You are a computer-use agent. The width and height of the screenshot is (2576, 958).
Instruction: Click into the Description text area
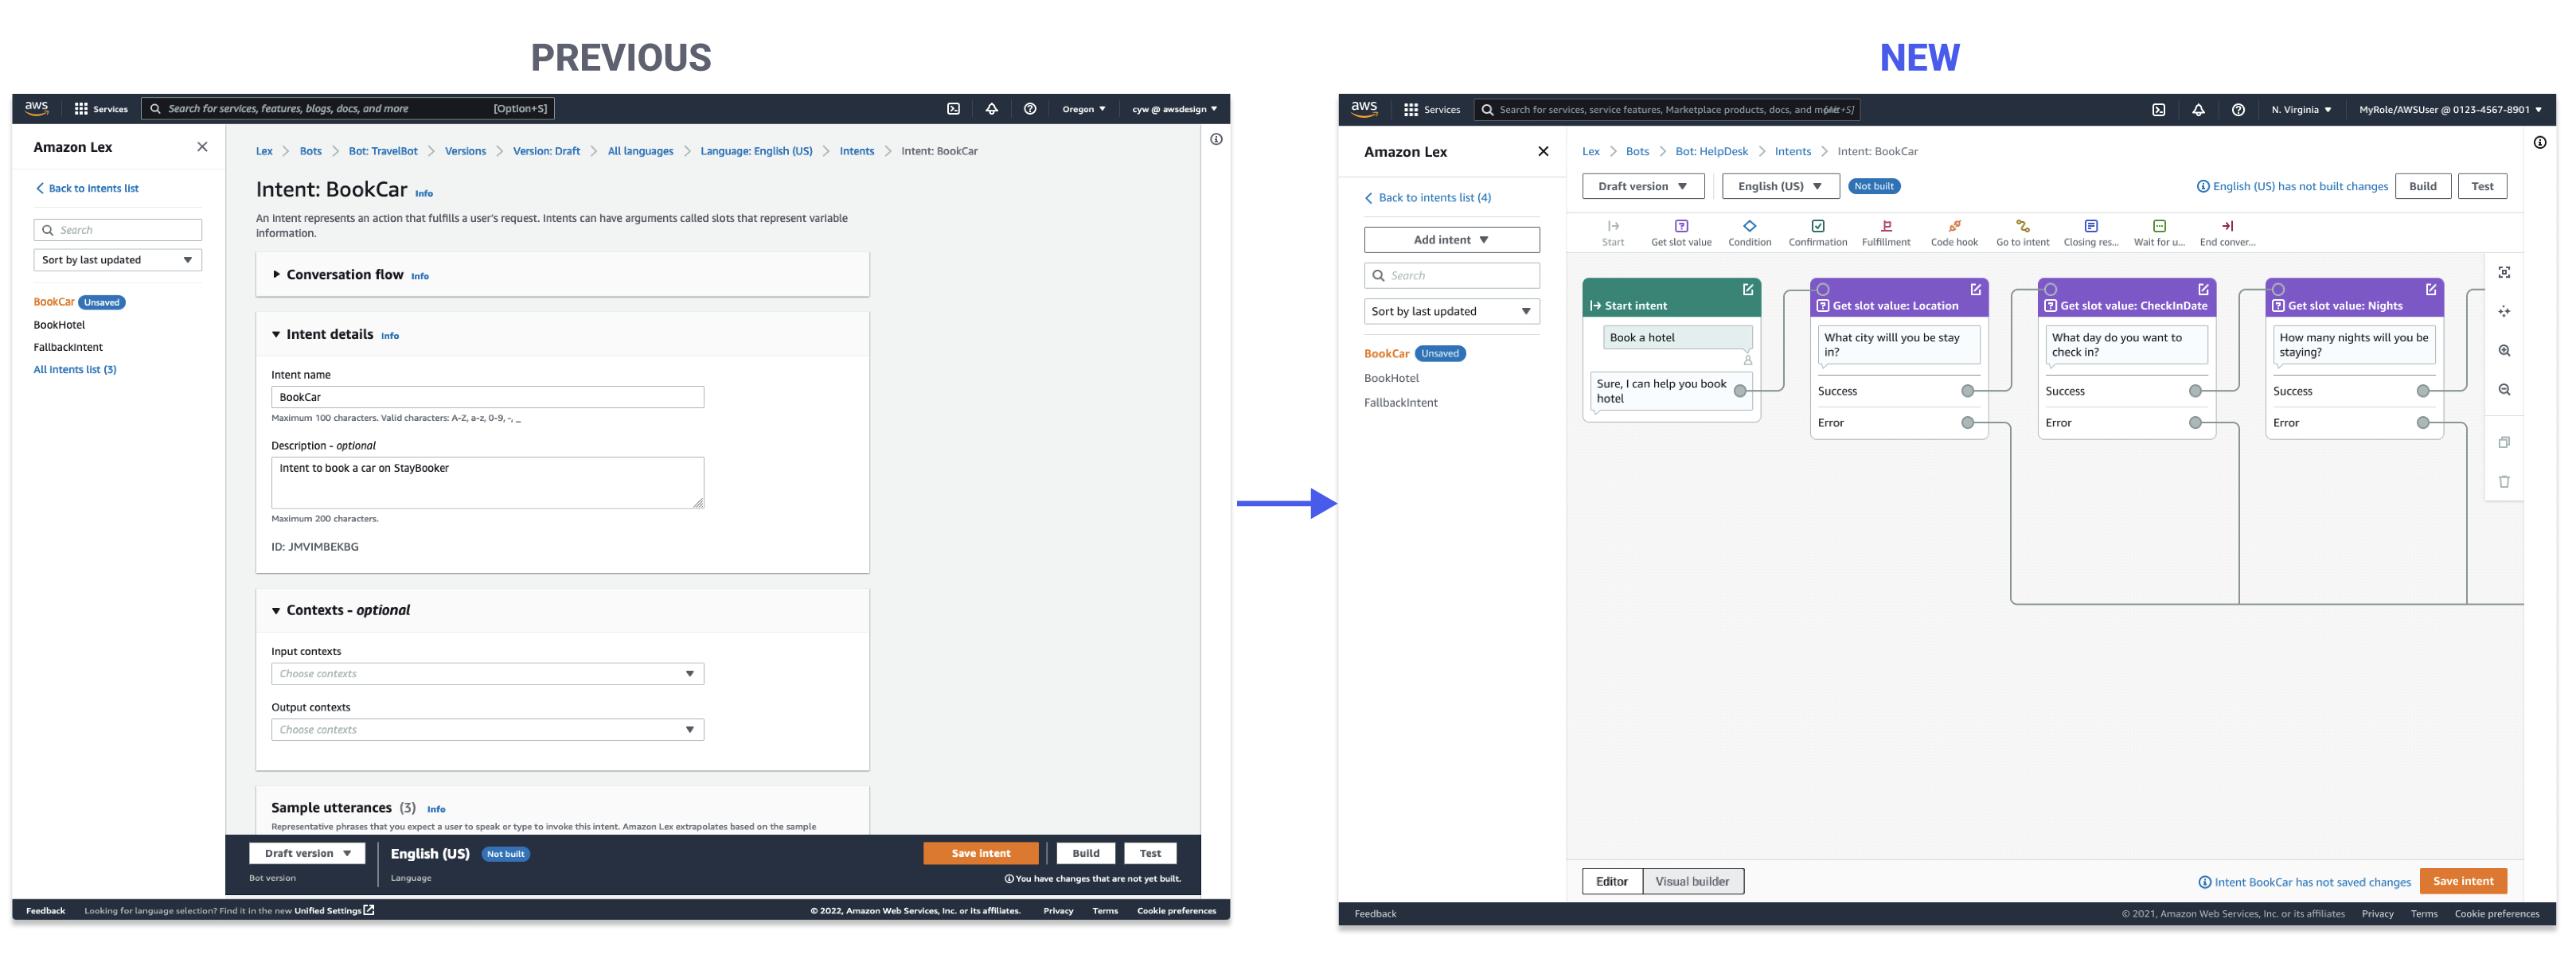coord(487,483)
